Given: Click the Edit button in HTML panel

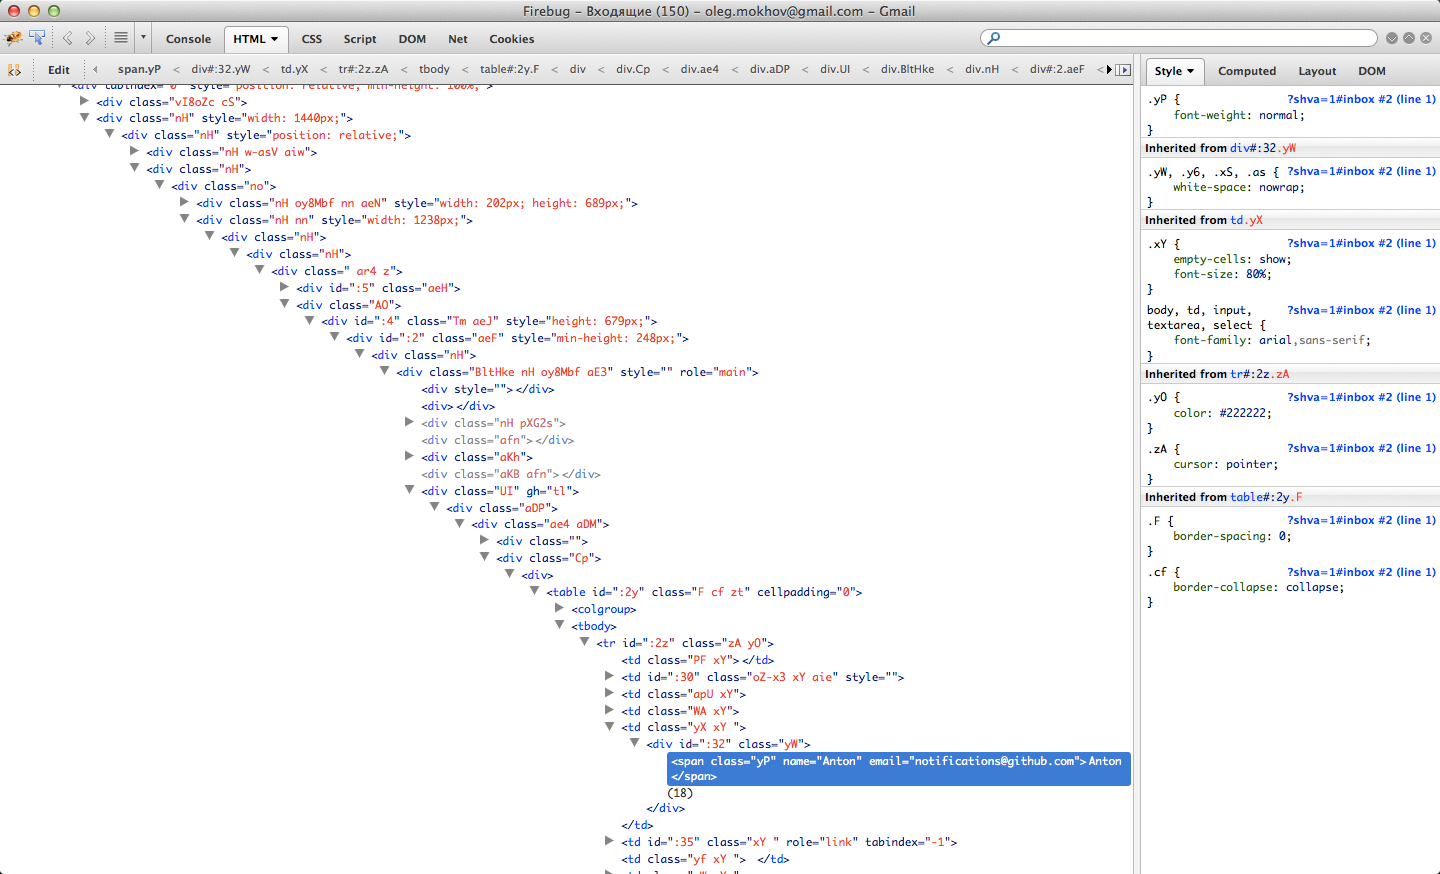Looking at the screenshot, I should tap(59, 70).
